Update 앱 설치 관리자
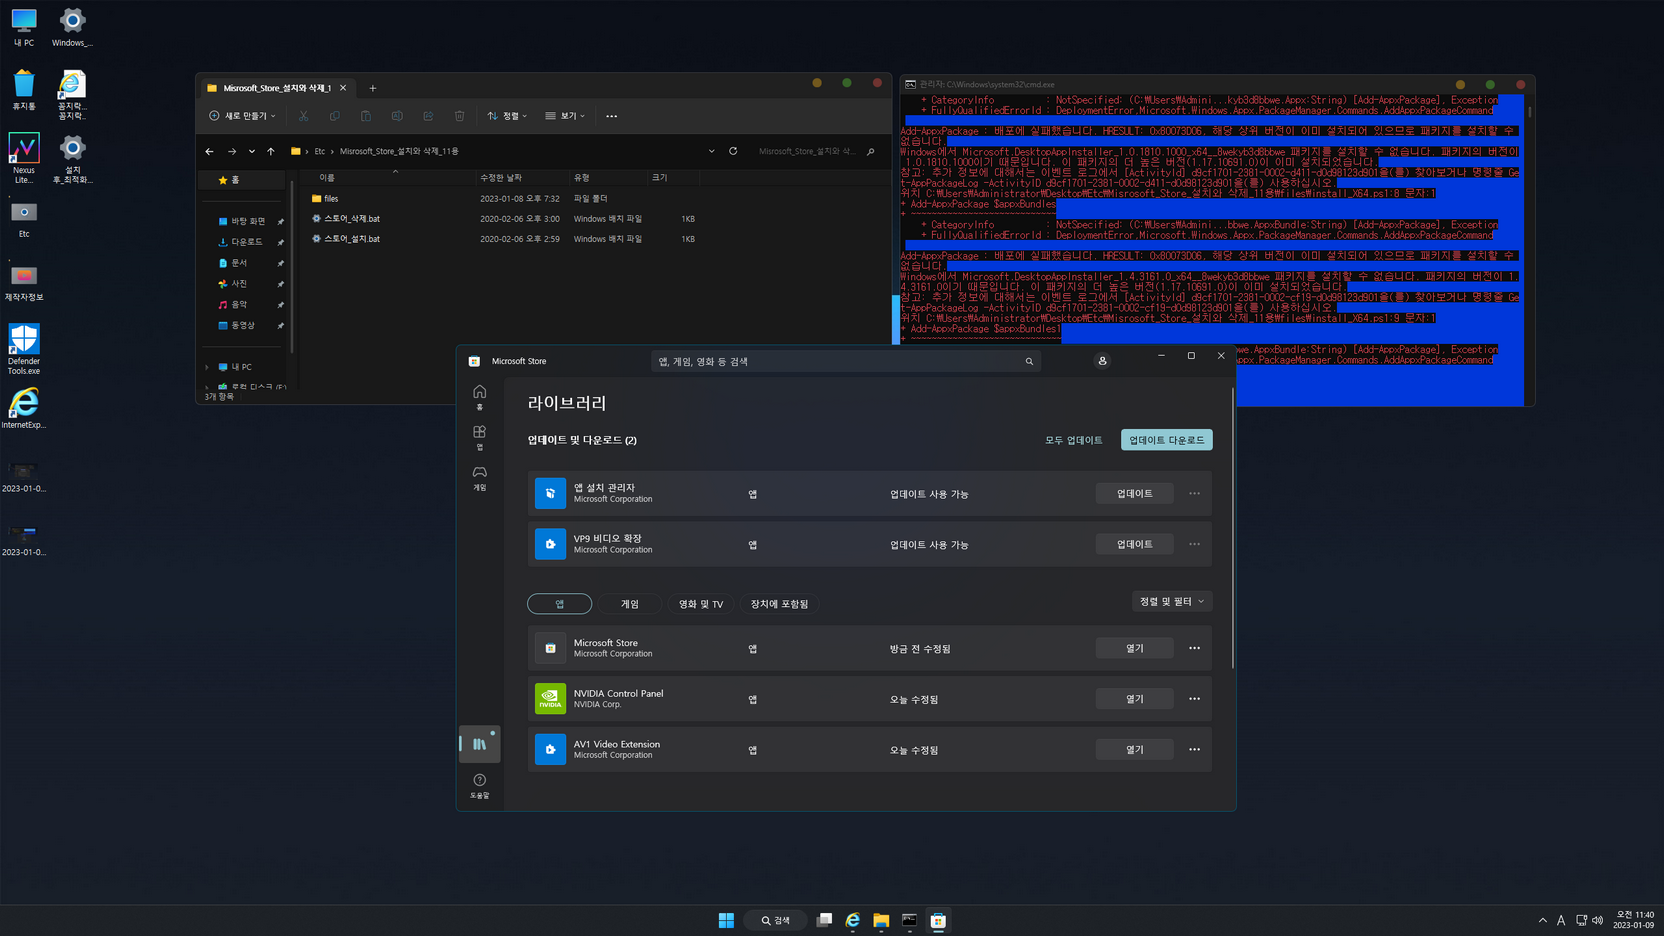Image resolution: width=1664 pixels, height=936 pixels. pyautogui.click(x=1134, y=493)
